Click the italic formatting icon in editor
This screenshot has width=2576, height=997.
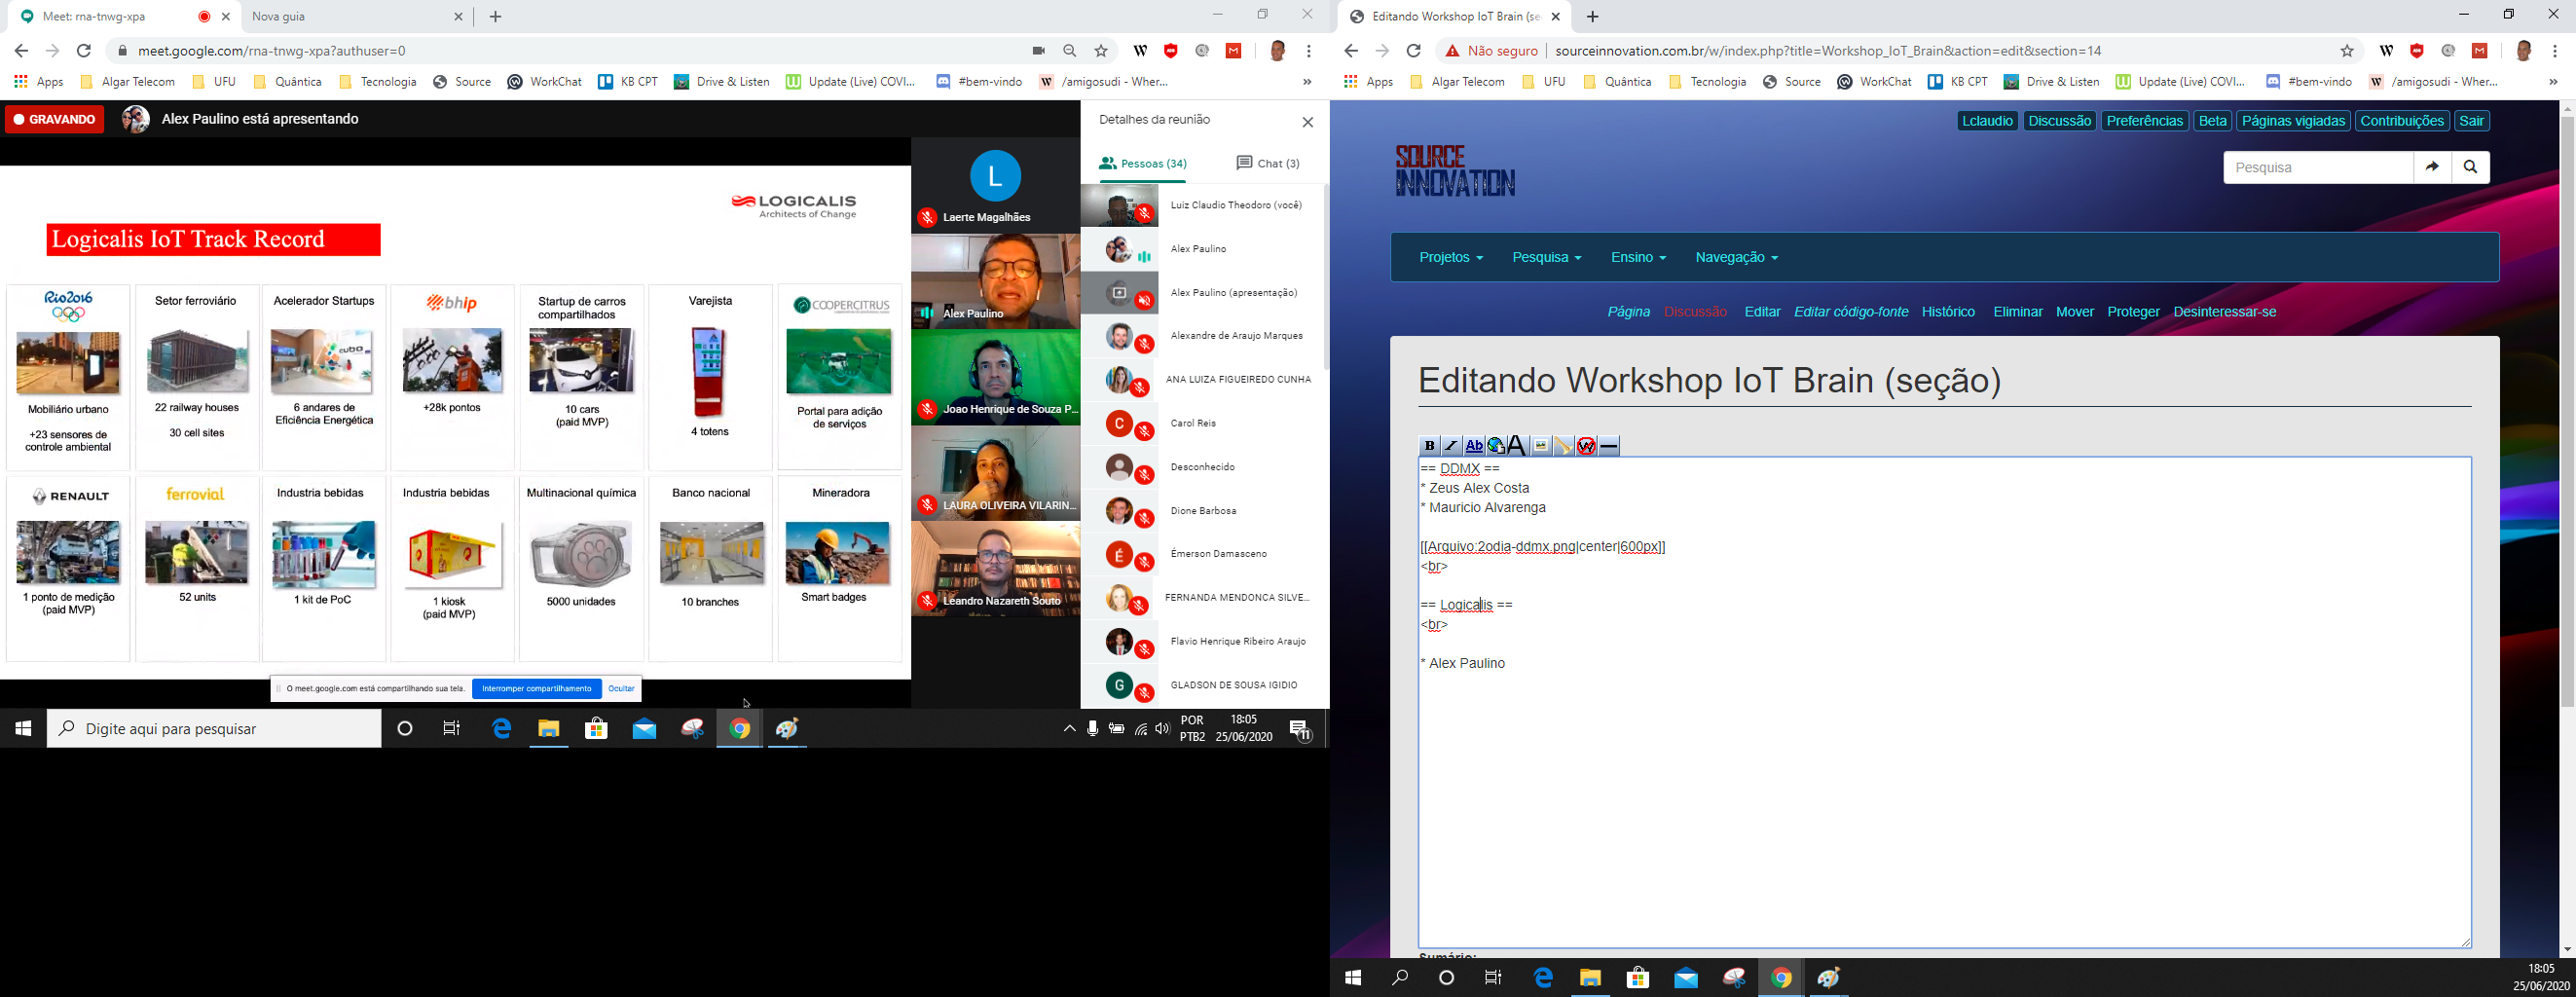click(x=1451, y=446)
